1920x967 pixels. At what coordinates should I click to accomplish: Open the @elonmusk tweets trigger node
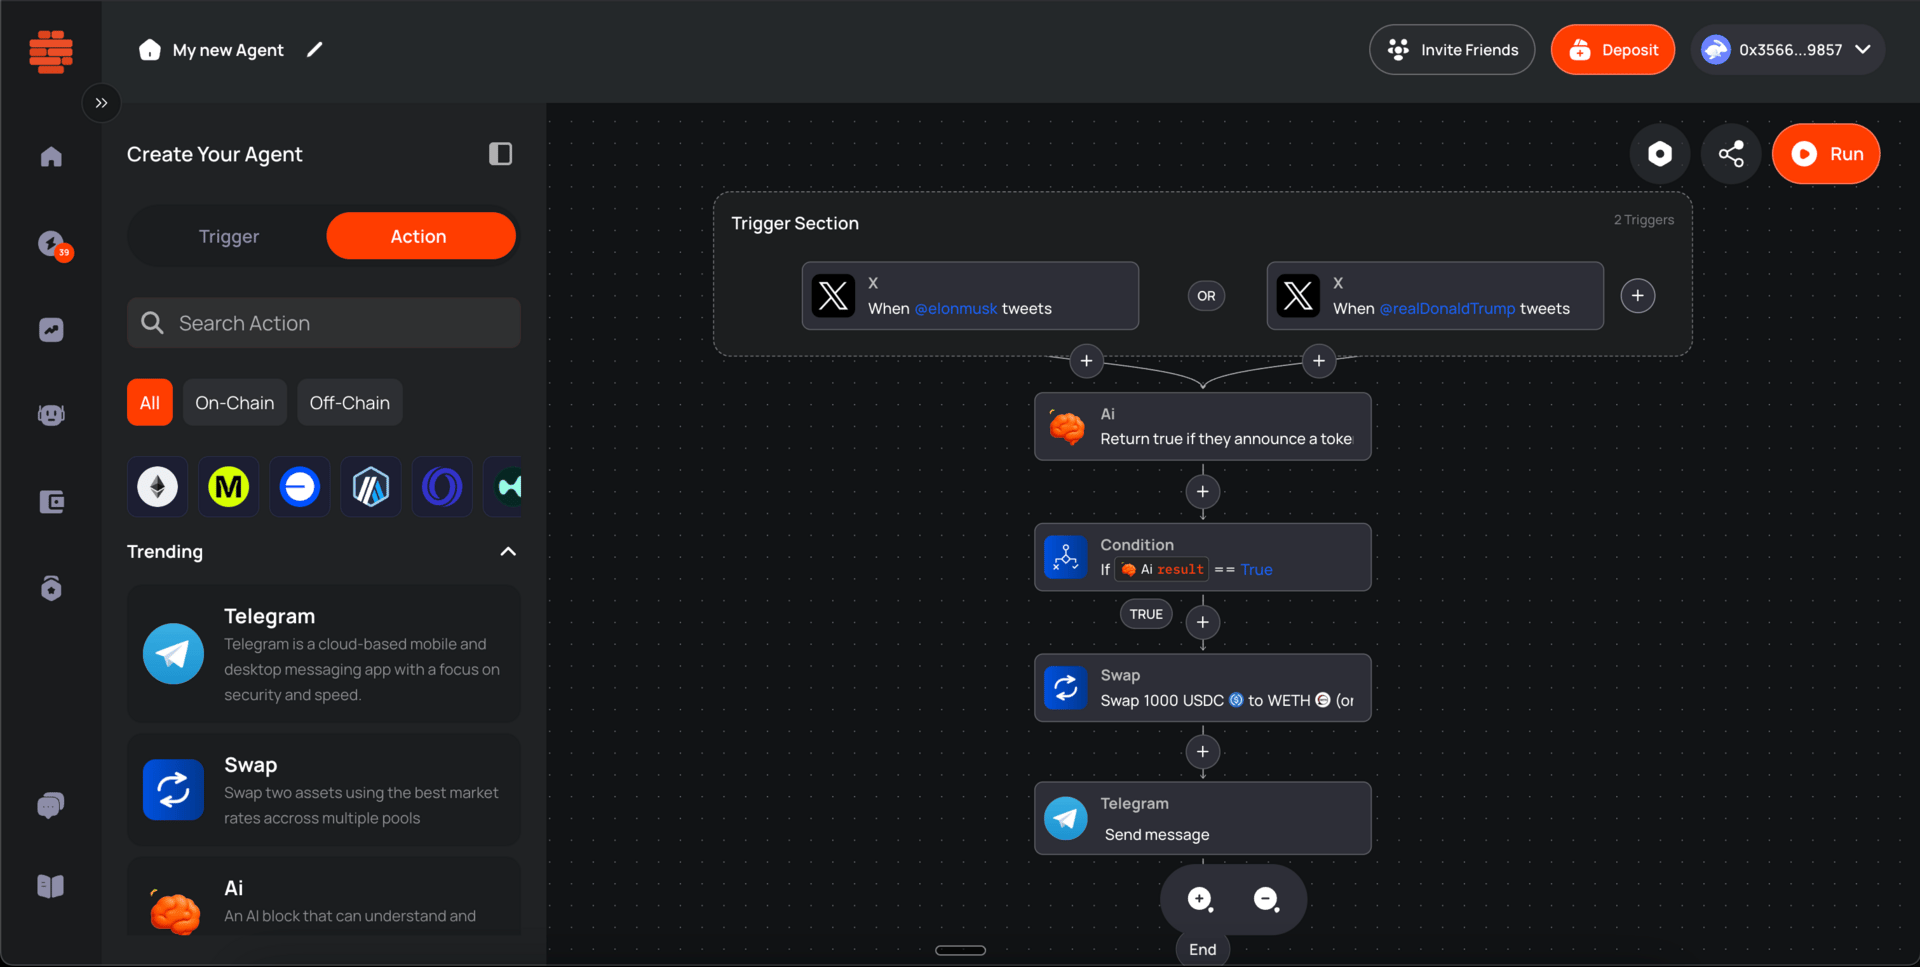[x=970, y=296]
